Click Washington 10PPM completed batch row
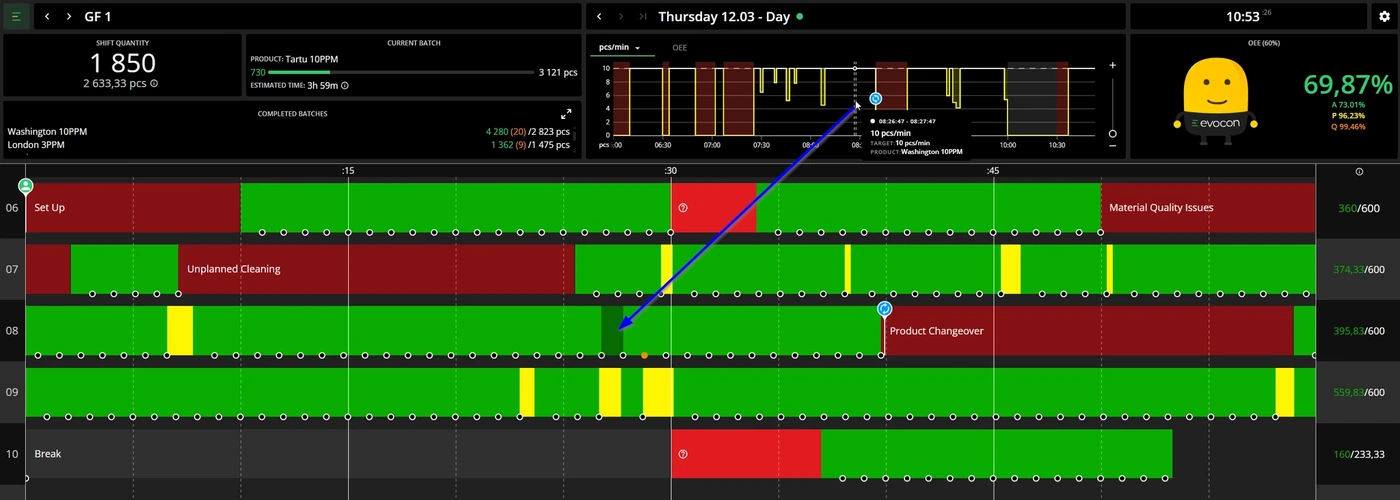Viewport: 1400px width, 500px height. [289, 131]
